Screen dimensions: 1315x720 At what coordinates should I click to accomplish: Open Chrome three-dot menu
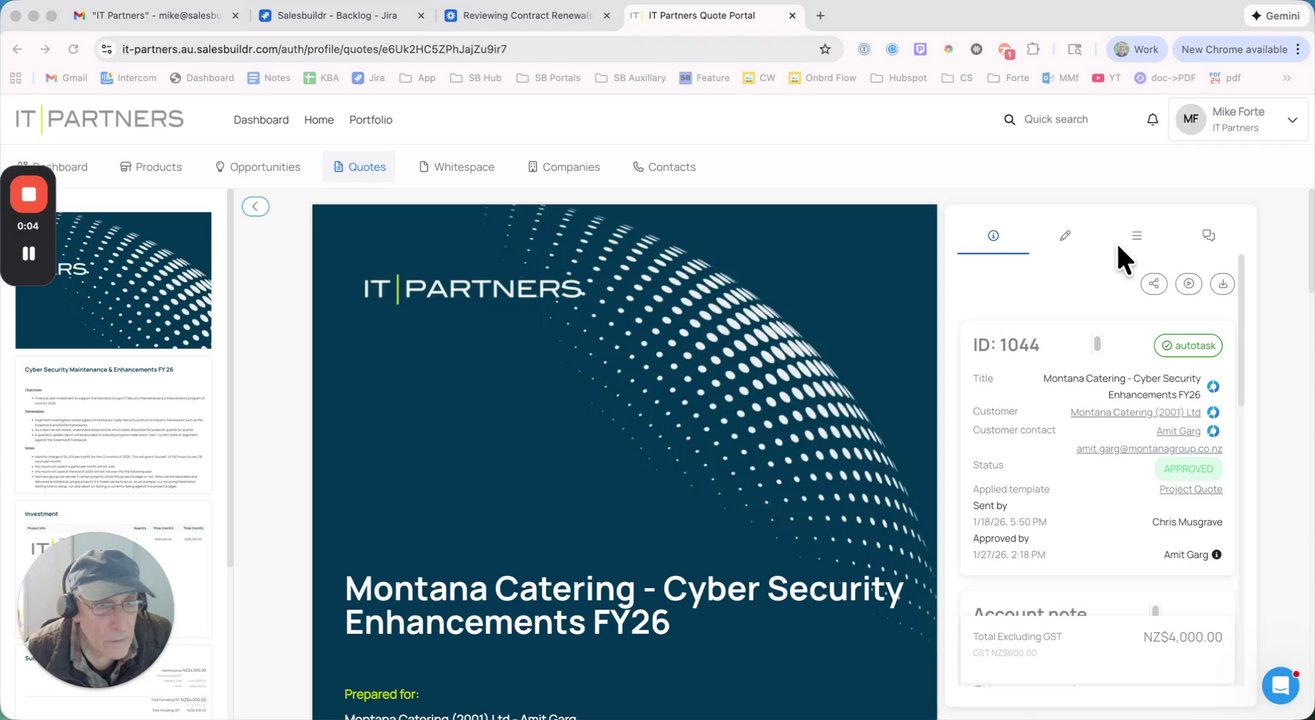[x=1296, y=49]
